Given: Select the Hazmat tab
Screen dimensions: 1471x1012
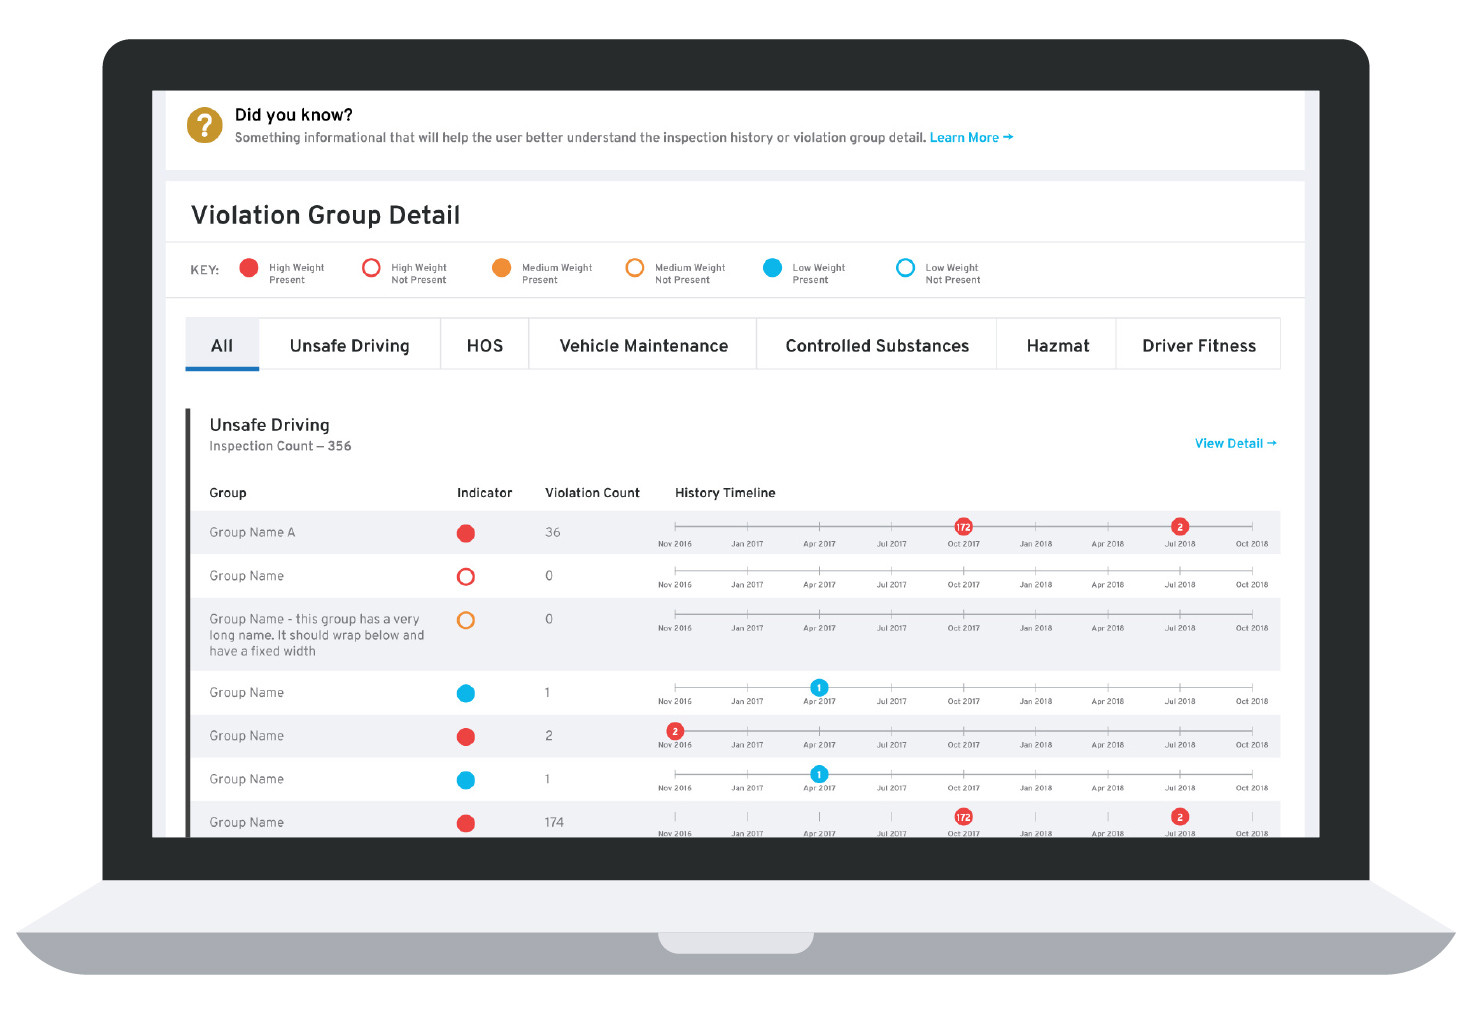Looking at the screenshot, I should (x=1057, y=345).
